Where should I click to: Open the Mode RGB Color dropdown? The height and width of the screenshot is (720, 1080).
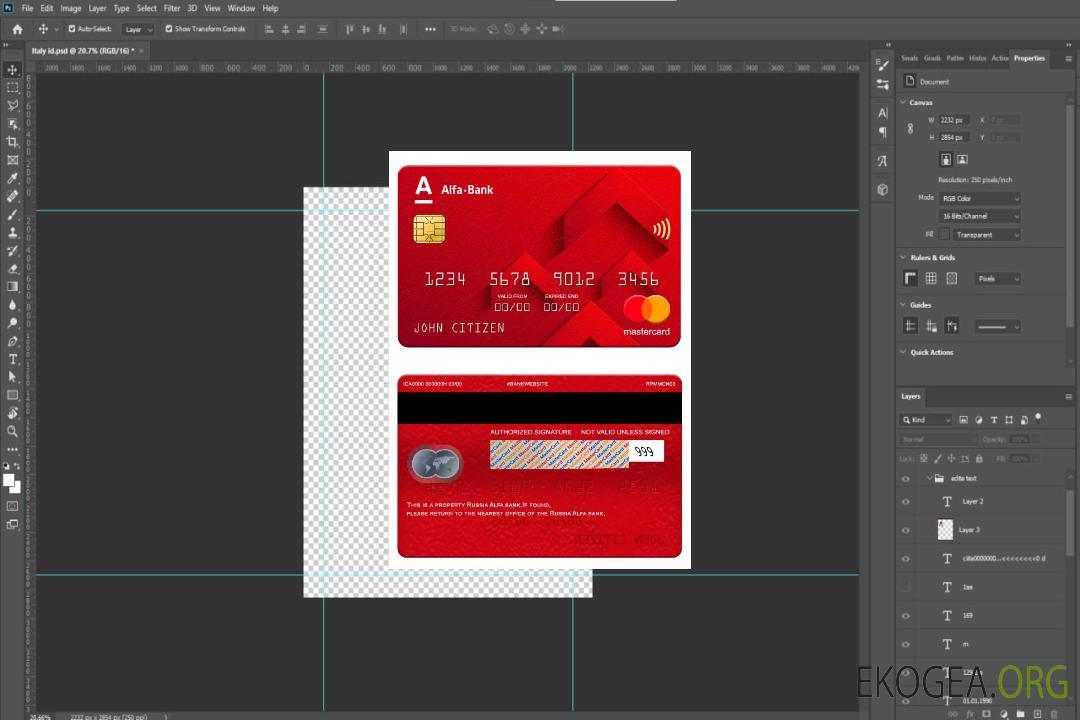coord(979,198)
